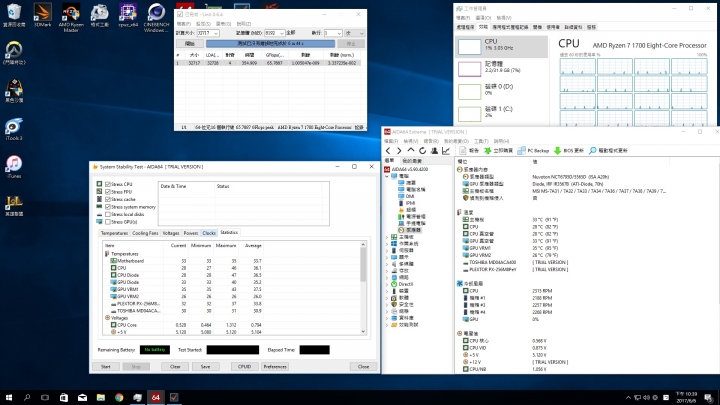Image resolution: width=720 pixels, height=405 pixels.
Task: Click Close button of stability test
Action: tap(363, 366)
